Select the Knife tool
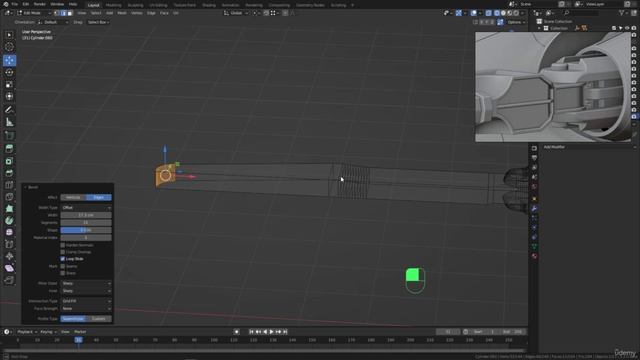Screen dimensions: 640x360 tap(9, 197)
